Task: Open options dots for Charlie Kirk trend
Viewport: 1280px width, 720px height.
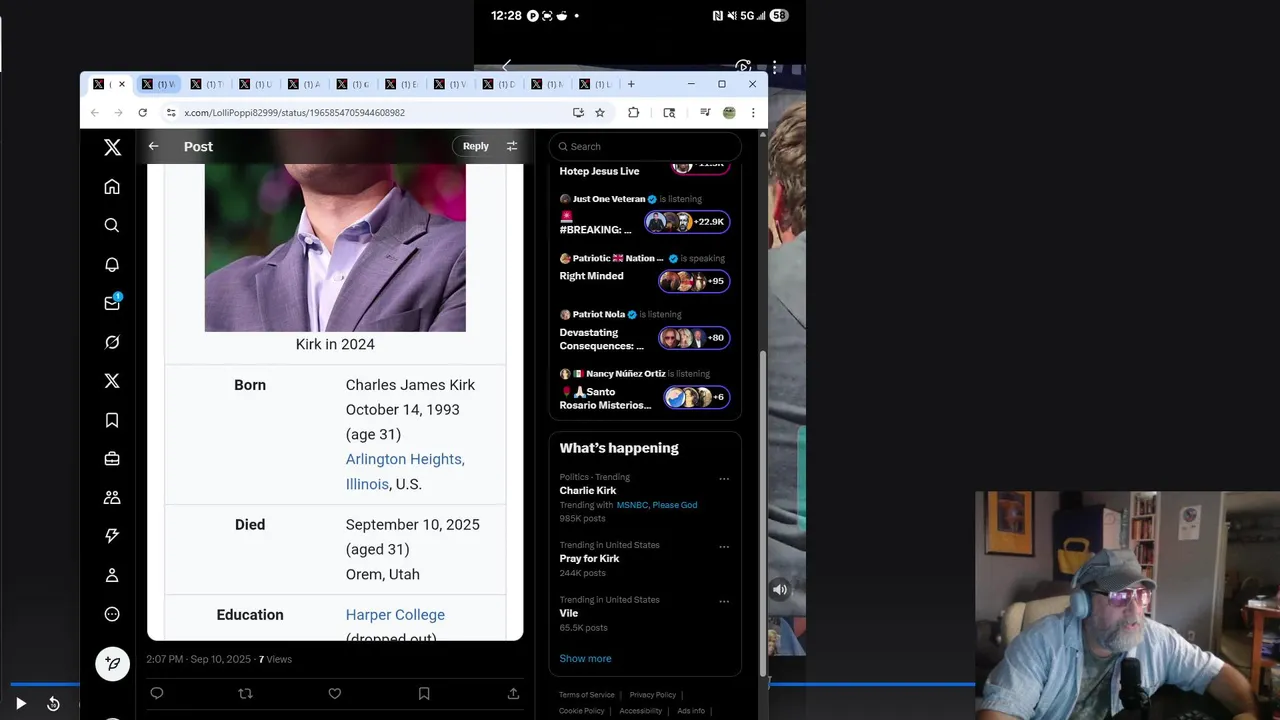Action: 724,479
